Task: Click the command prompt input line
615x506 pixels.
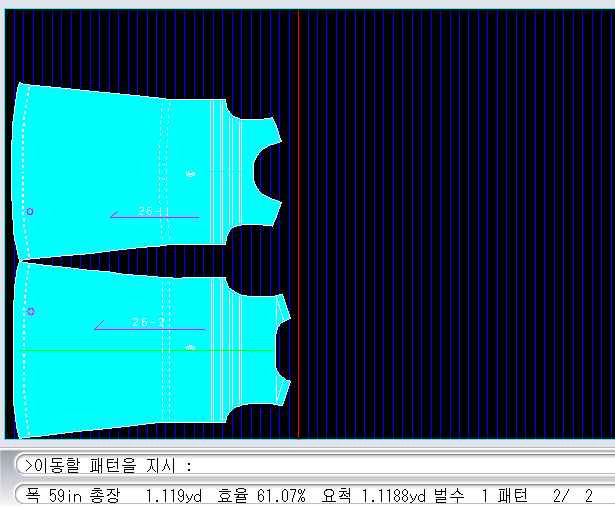Action: 300,465
